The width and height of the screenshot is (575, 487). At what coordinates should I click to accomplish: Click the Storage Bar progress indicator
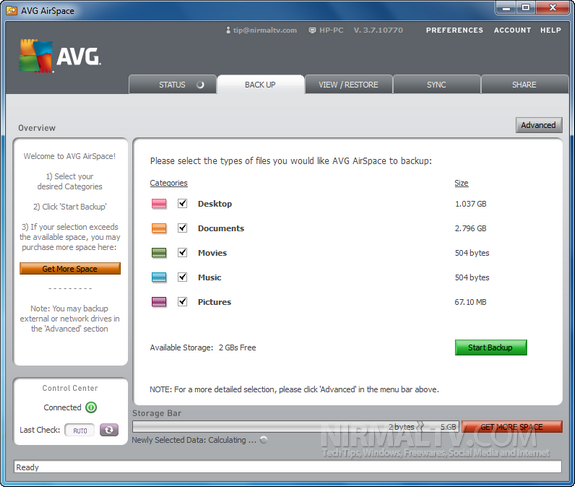point(296,426)
